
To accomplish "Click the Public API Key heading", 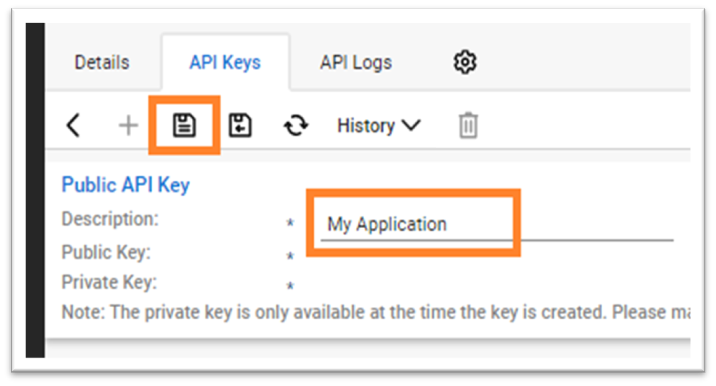I will 126,185.
